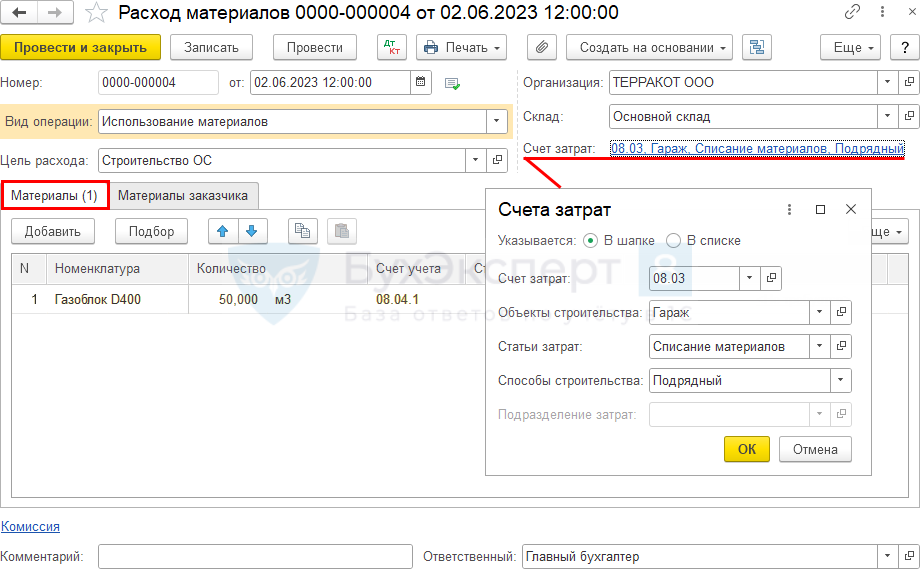This screenshot has height=569, width=920.
Task: Move row down with the down arrow
Action: 252,231
